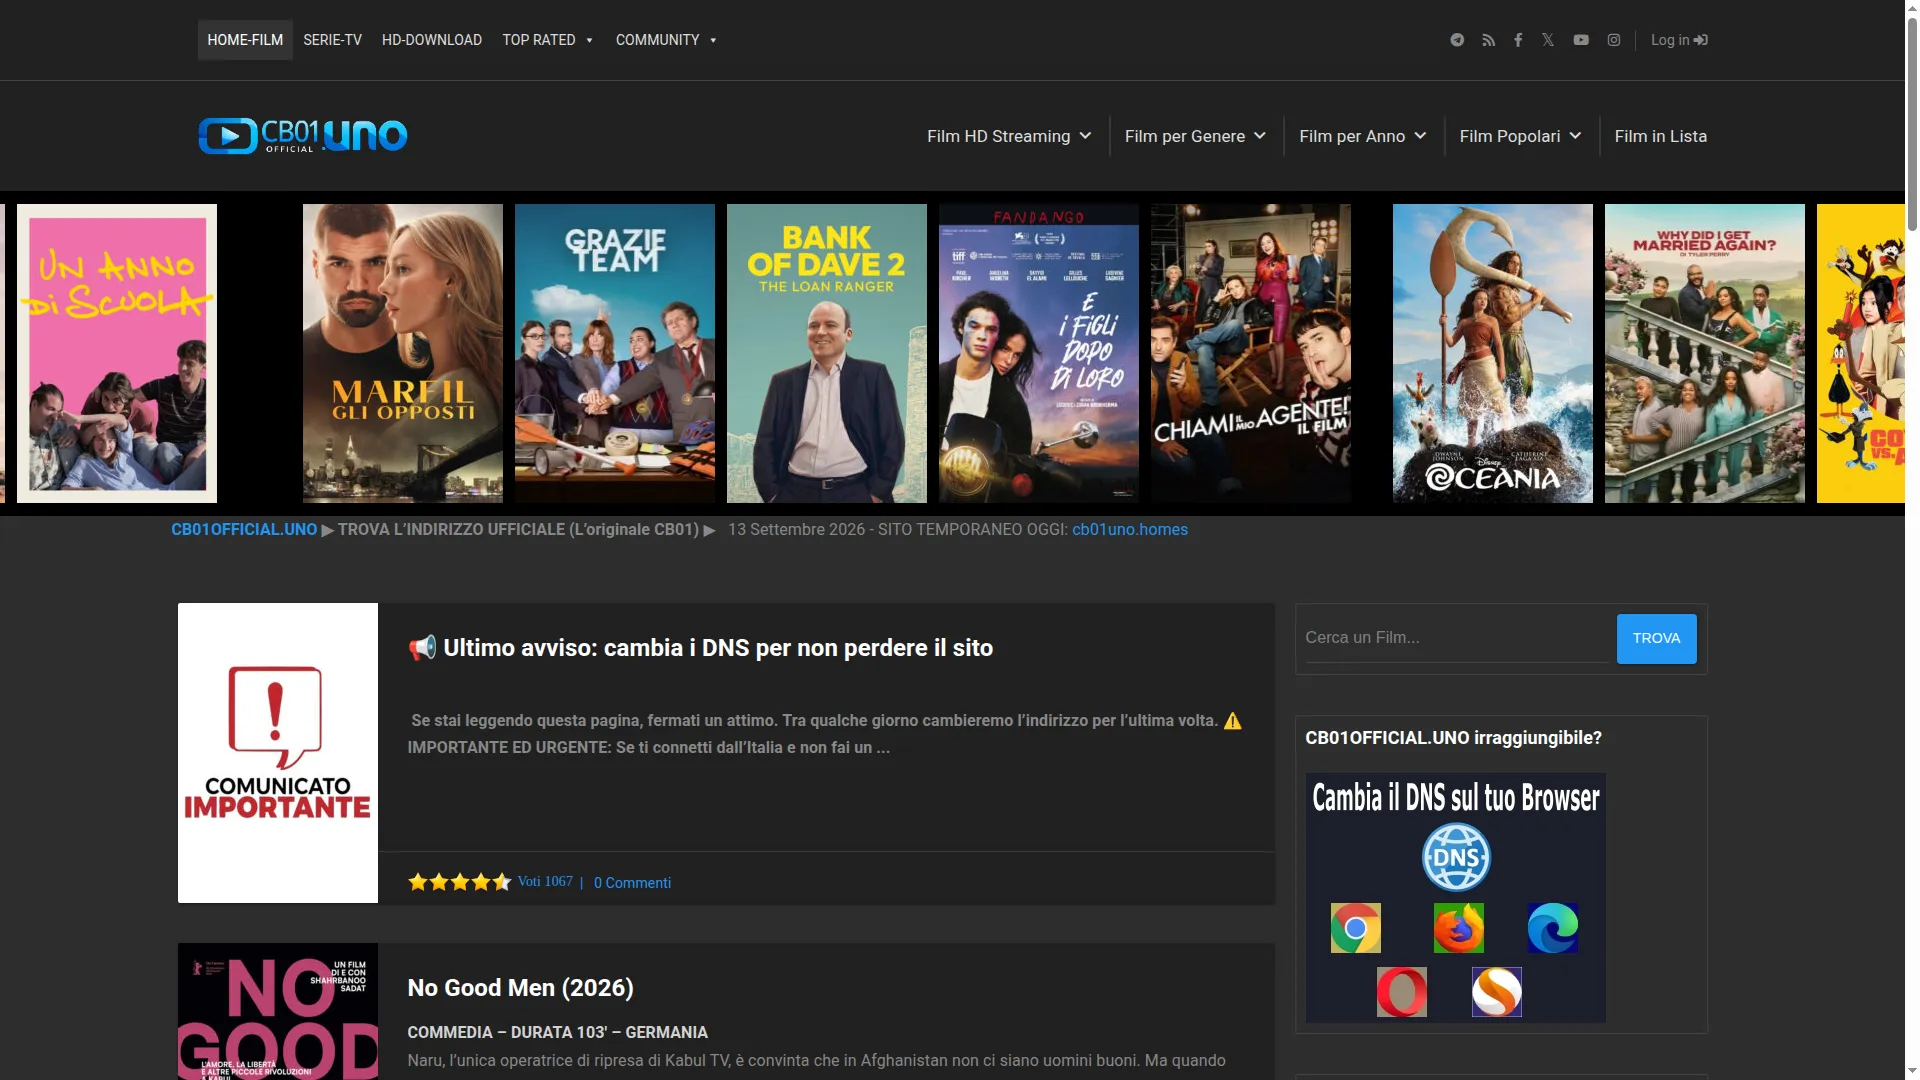Go to the SERIE-TV section

332,40
